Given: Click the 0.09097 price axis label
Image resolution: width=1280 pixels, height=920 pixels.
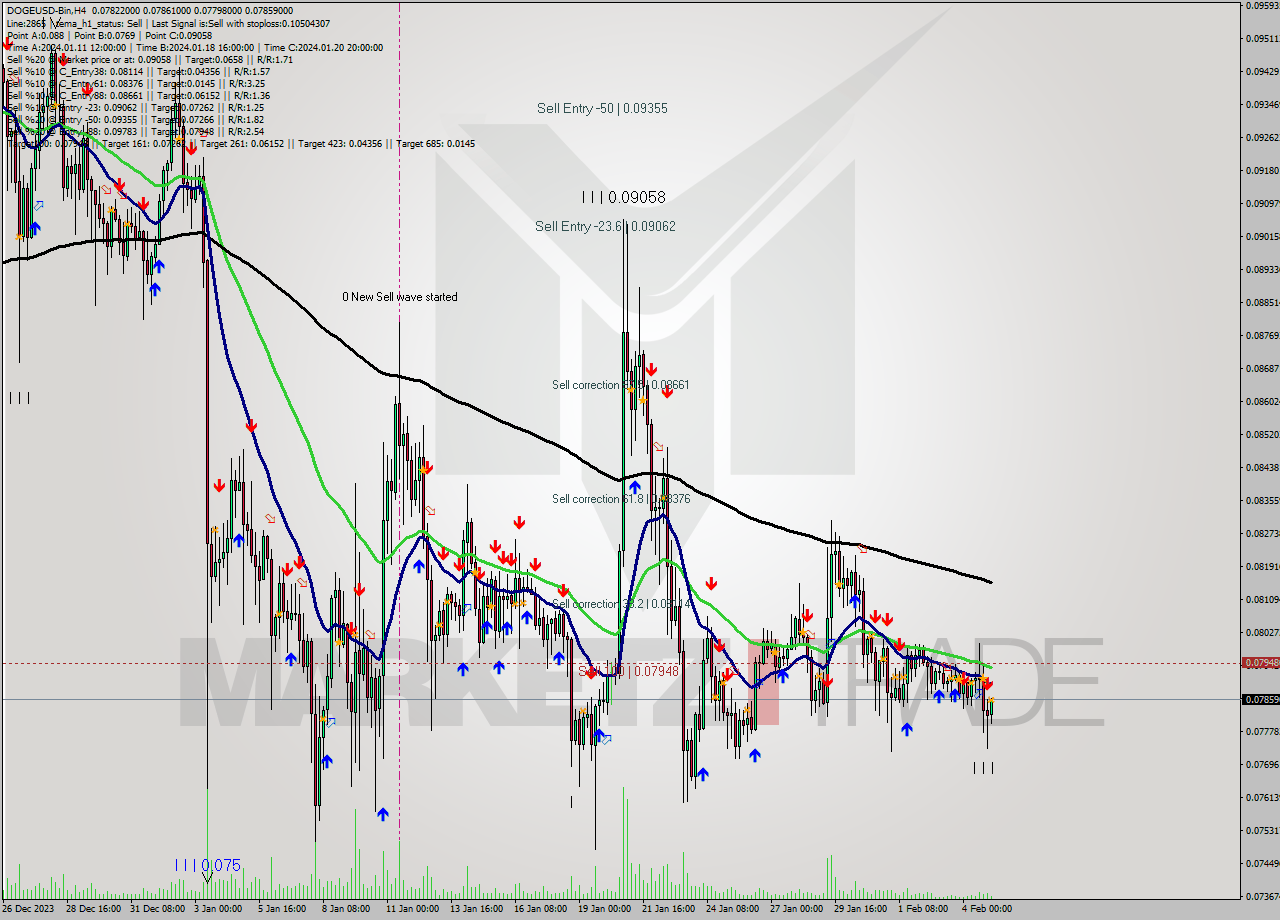Looking at the screenshot, I should 1260,203.
